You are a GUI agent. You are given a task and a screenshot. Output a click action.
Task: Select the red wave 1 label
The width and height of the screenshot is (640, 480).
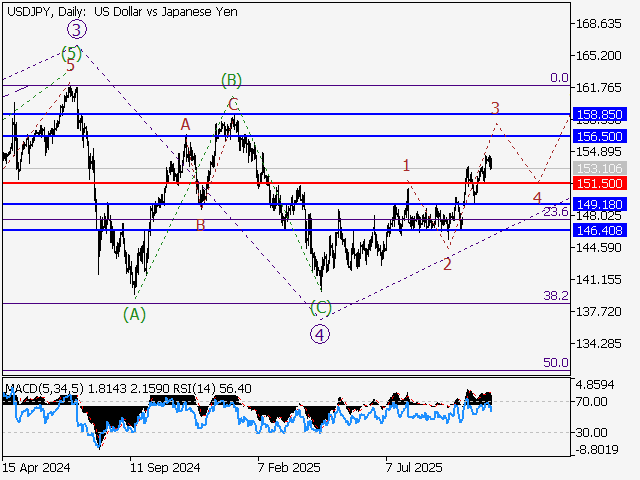coord(406,164)
